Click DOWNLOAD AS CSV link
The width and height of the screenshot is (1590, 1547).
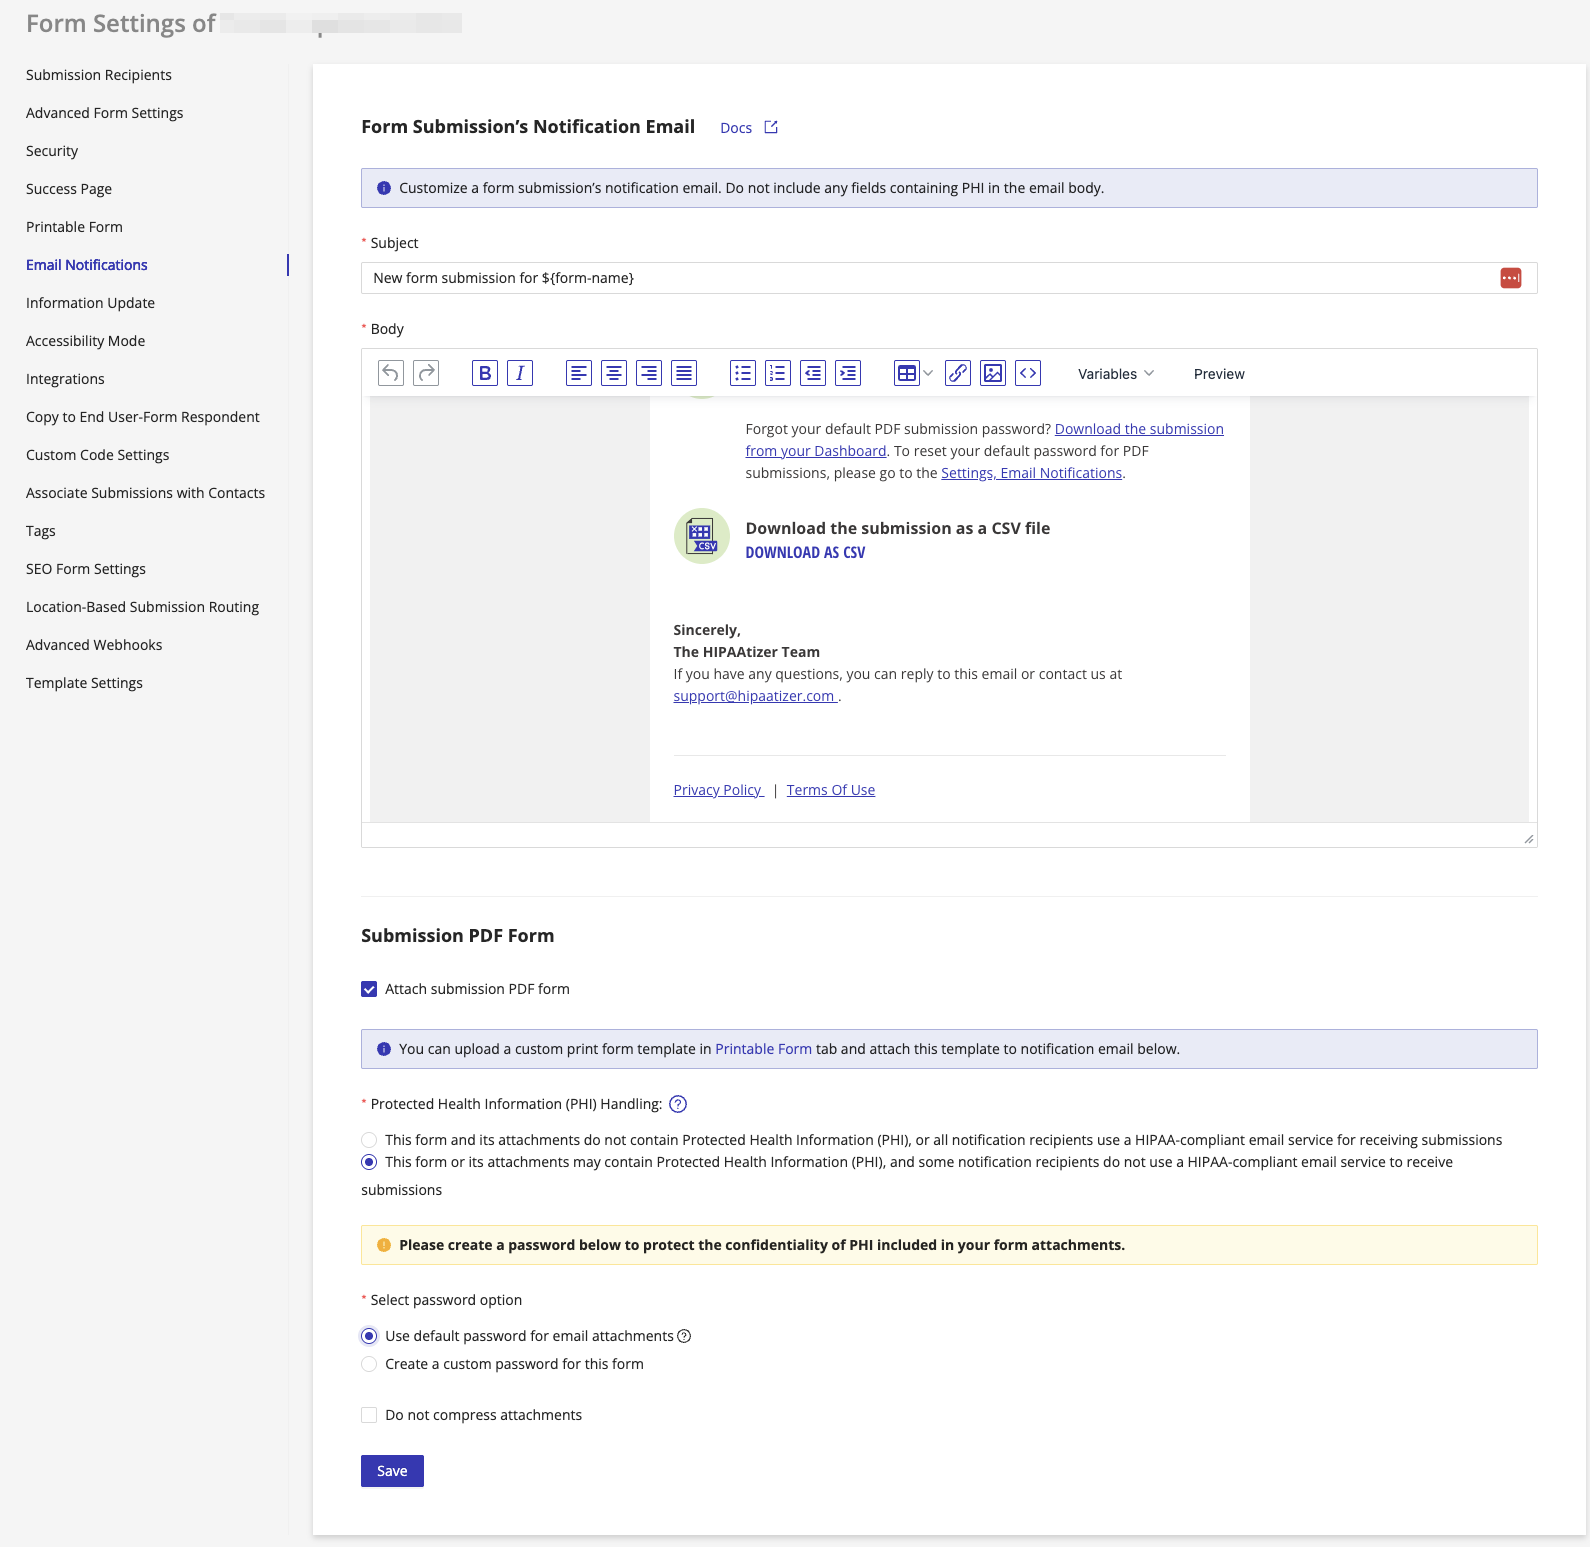coord(805,552)
